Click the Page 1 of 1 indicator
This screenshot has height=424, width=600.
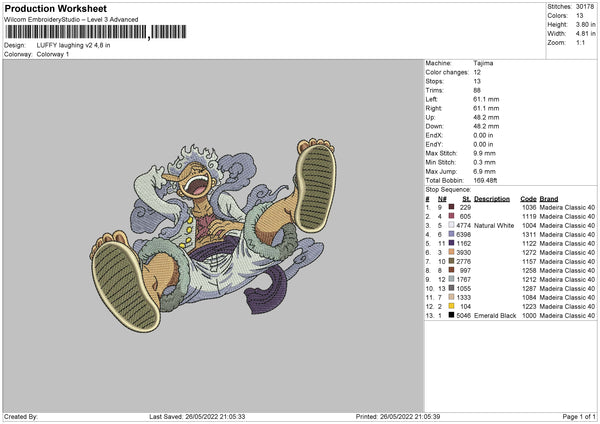point(579,417)
